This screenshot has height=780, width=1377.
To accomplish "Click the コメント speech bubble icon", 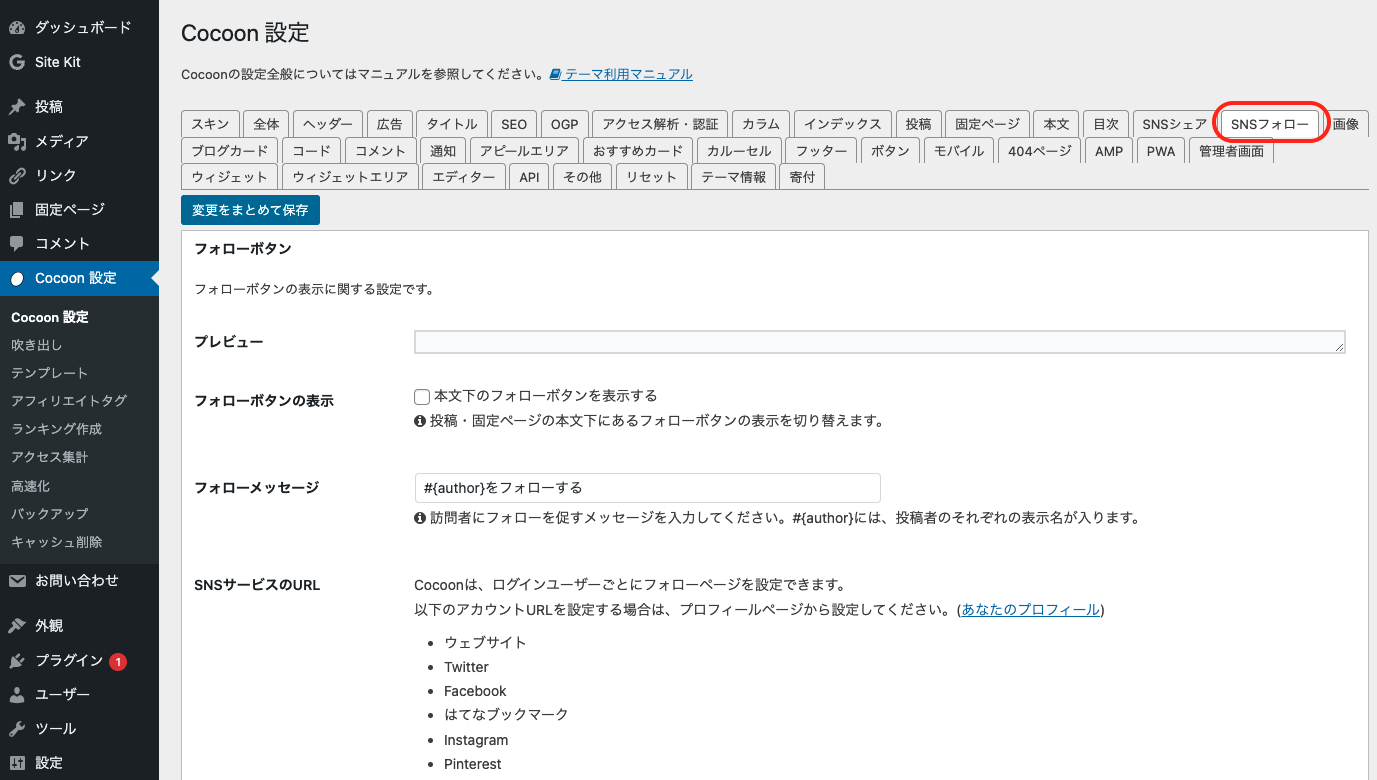I will pyautogui.click(x=17, y=243).
